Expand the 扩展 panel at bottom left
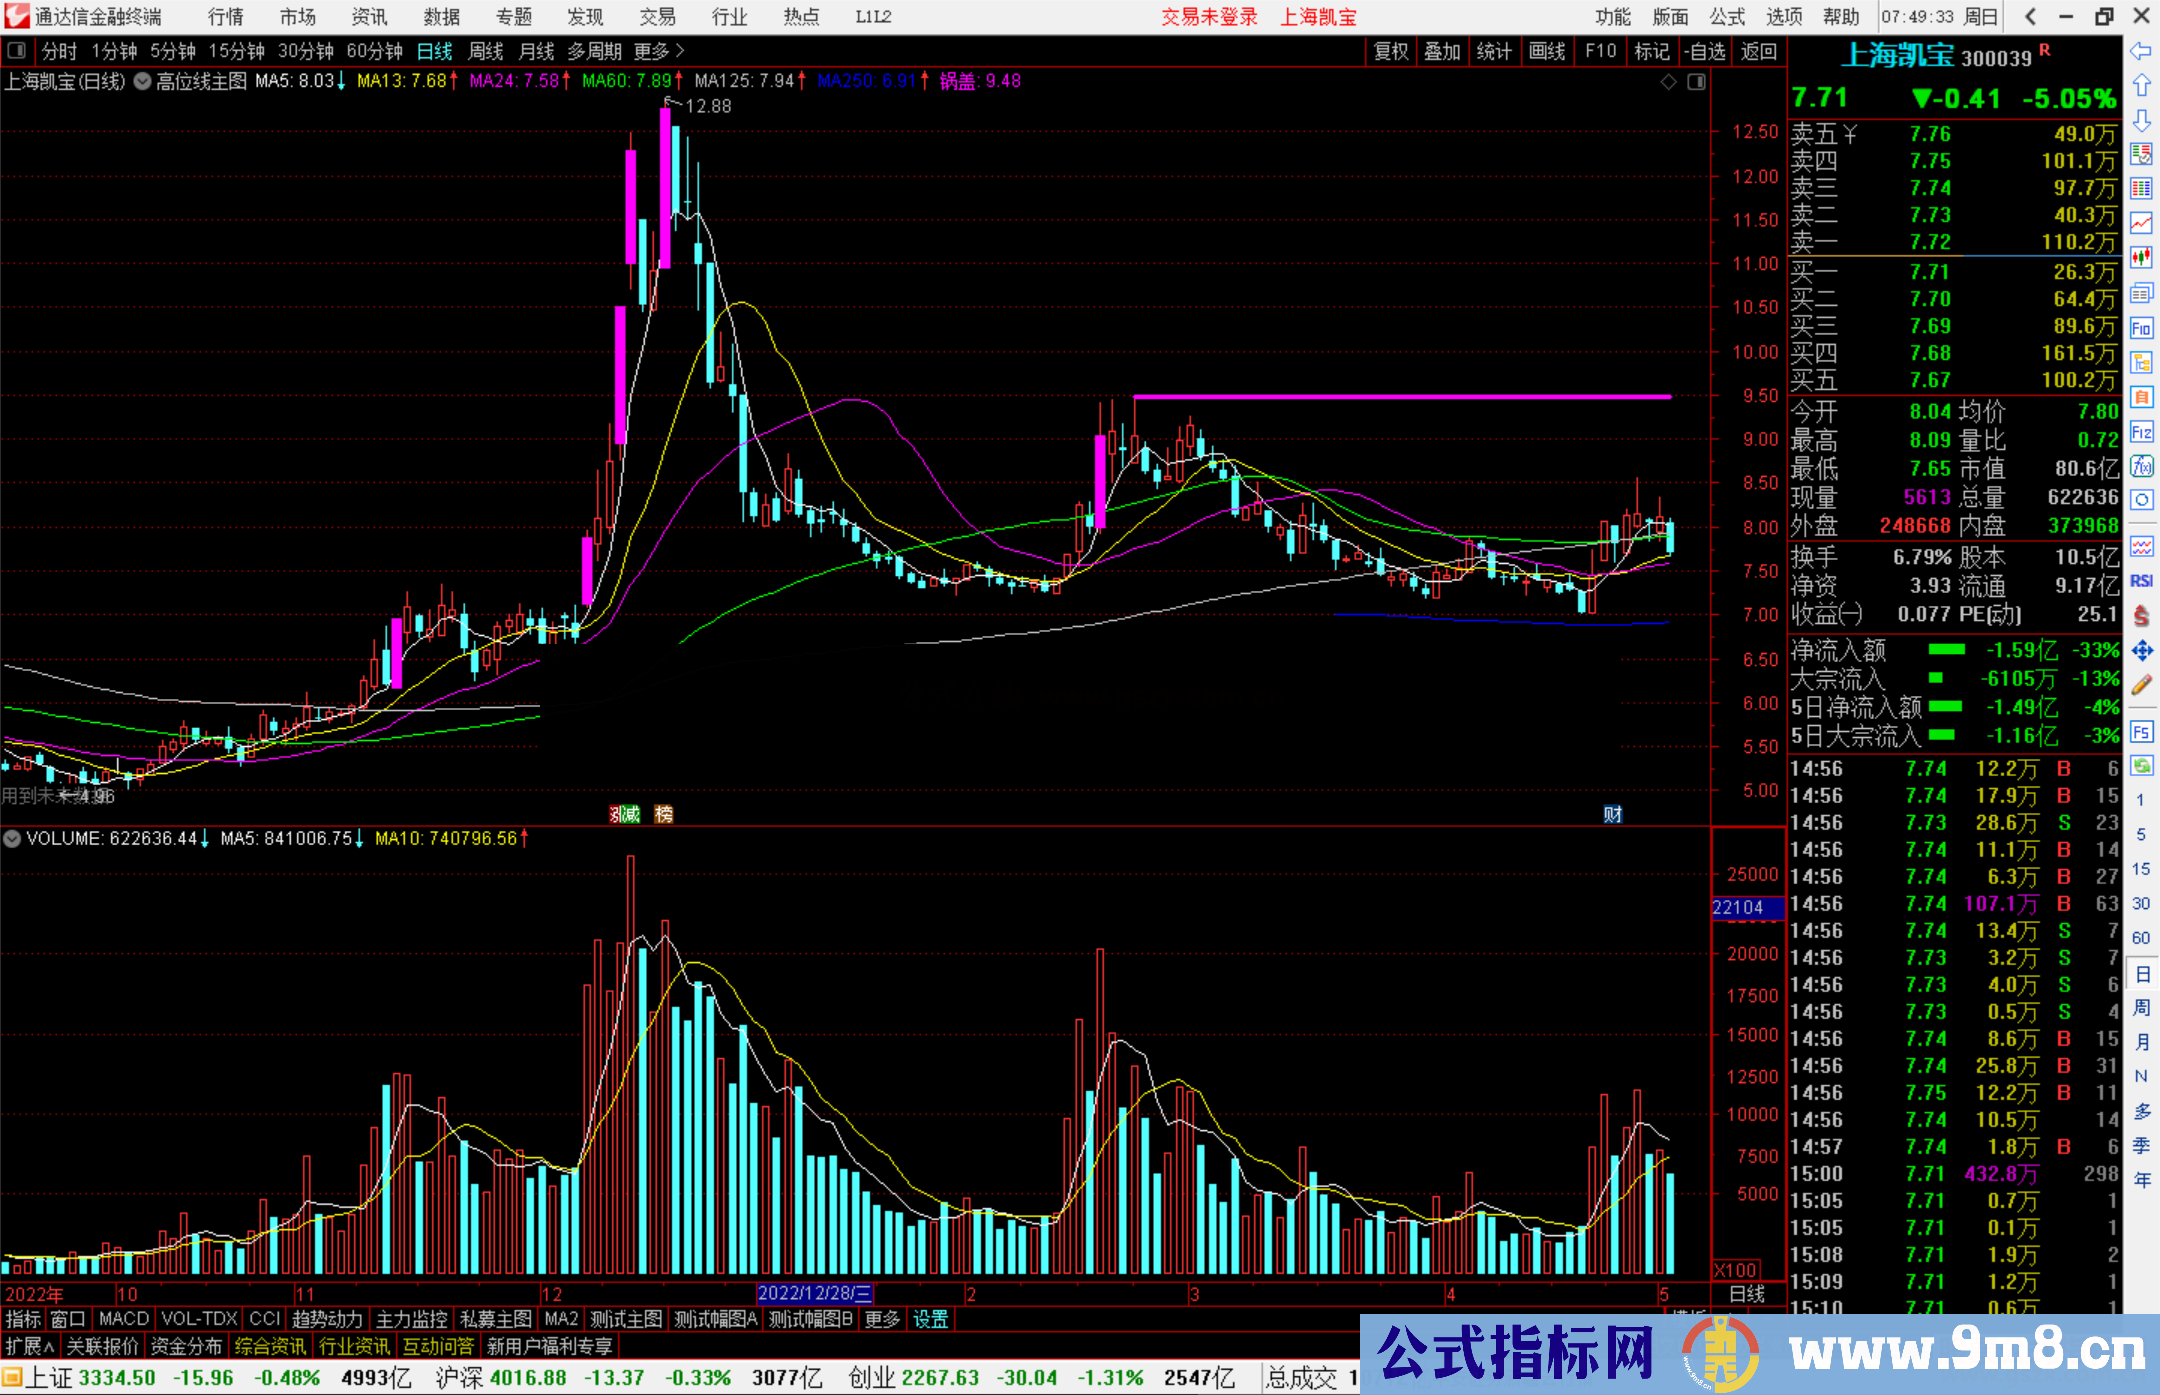Image resolution: width=2160 pixels, height=1395 pixels. 30,1347
